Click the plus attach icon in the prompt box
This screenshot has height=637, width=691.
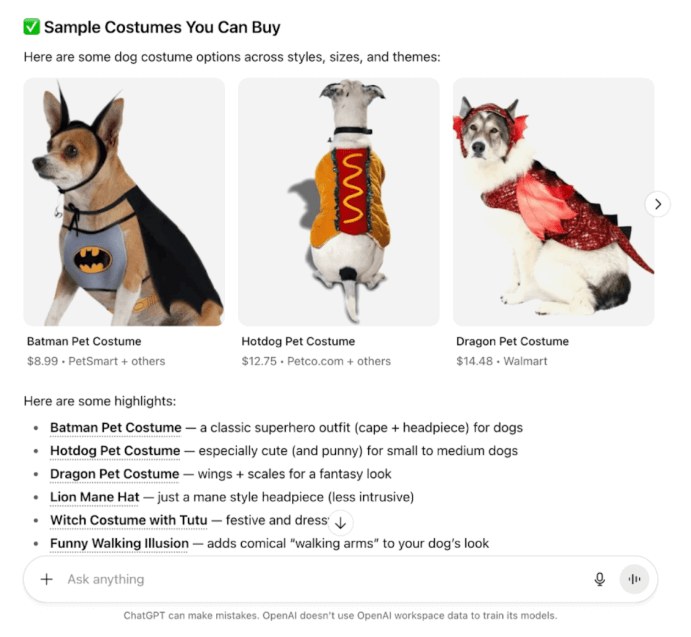click(47, 579)
